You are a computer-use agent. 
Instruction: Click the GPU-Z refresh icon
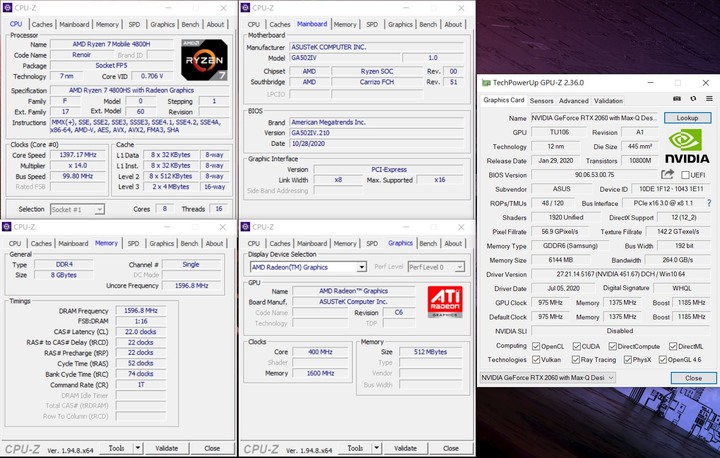click(x=693, y=99)
